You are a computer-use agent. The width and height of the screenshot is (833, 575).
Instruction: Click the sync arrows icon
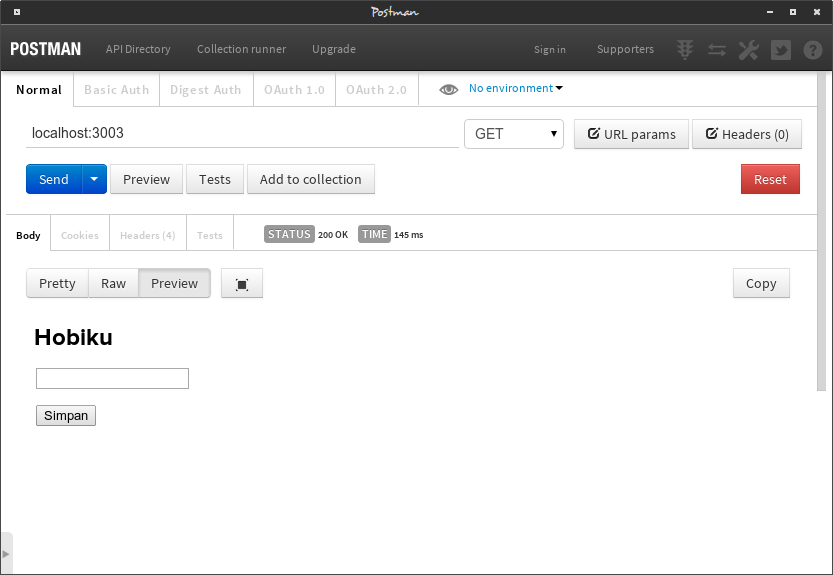tap(717, 50)
